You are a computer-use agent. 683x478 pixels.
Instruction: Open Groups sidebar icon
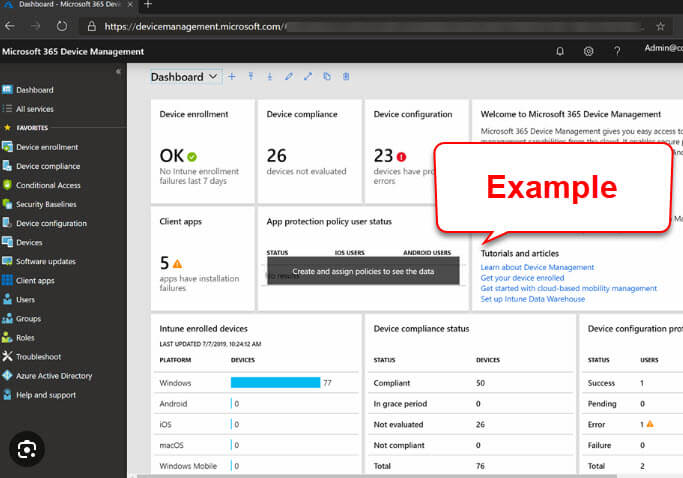(7, 319)
